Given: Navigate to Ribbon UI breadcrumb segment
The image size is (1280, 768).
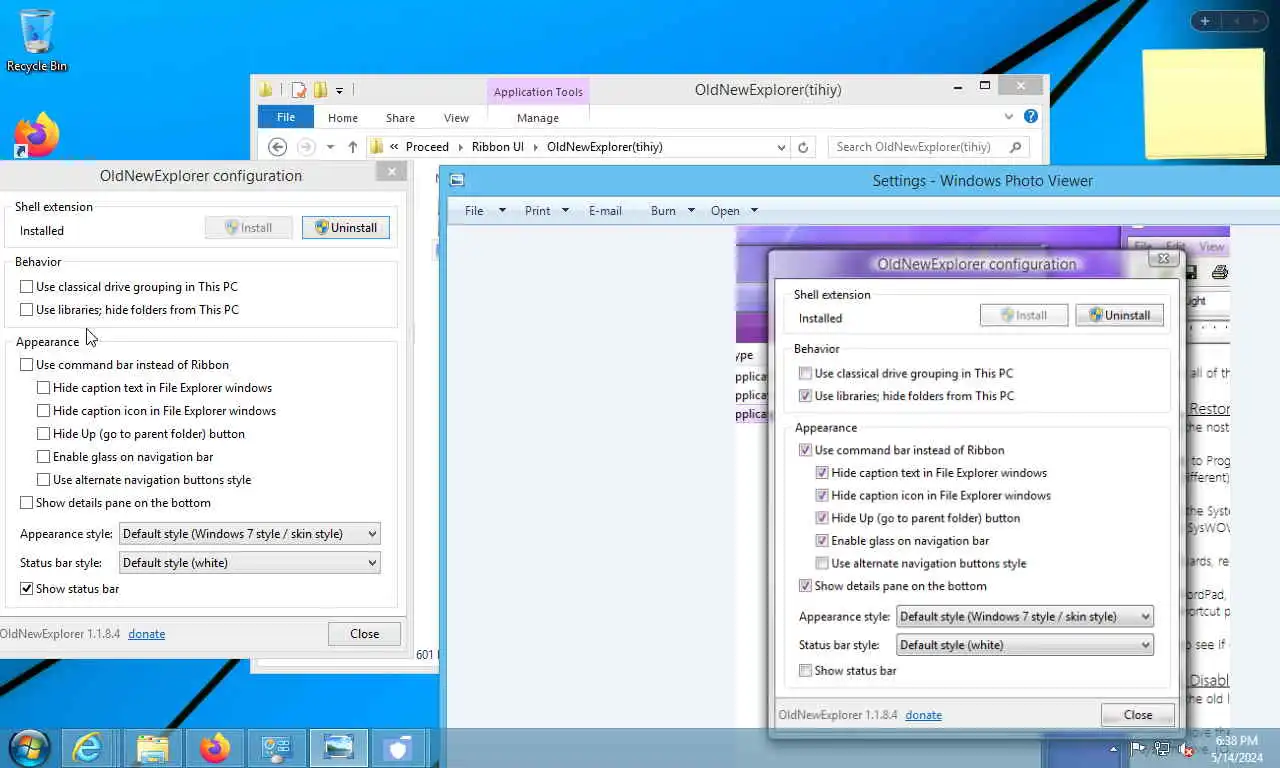Looking at the screenshot, I should (498, 147).
